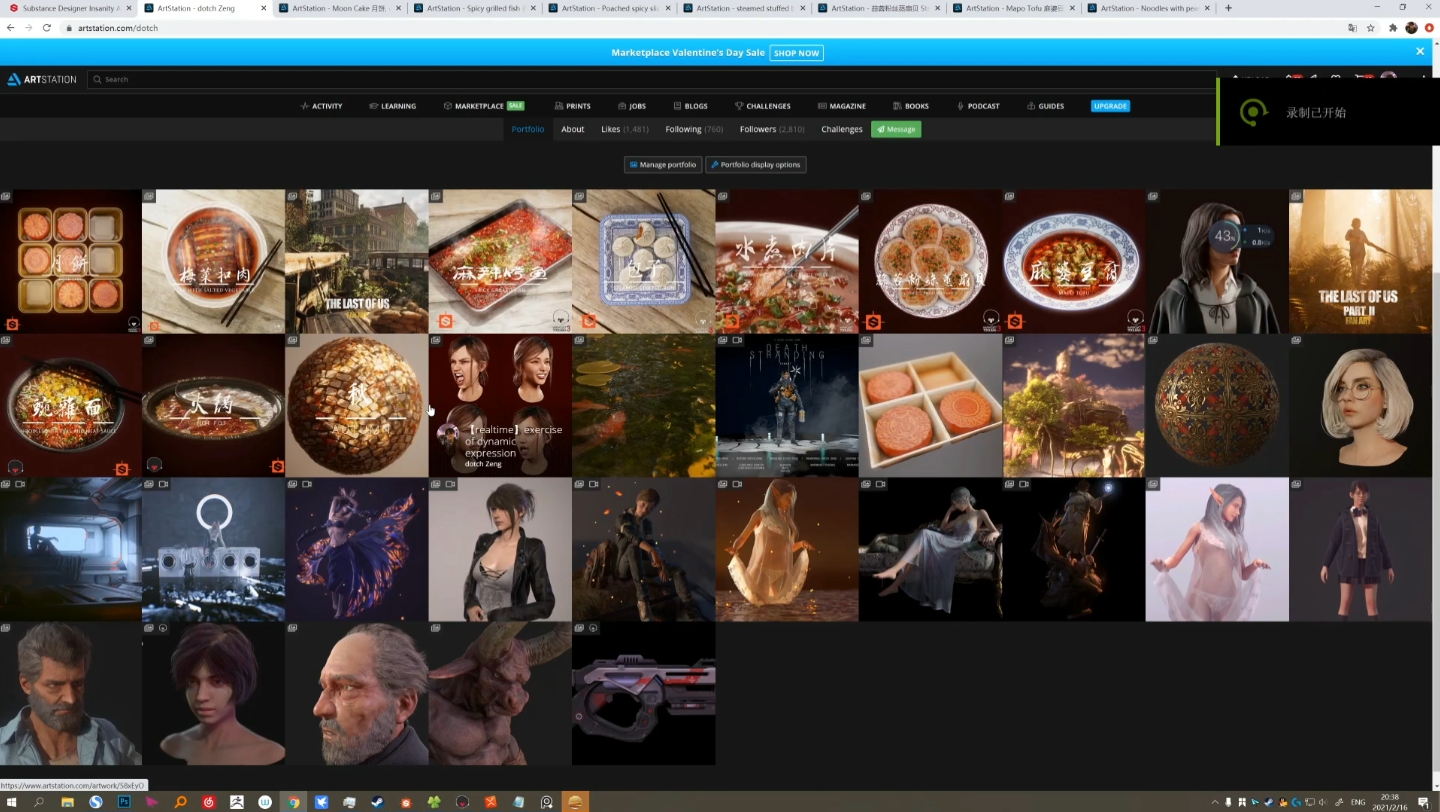
Task: Bookmark this page with star icon
Action: [1371, 28]
